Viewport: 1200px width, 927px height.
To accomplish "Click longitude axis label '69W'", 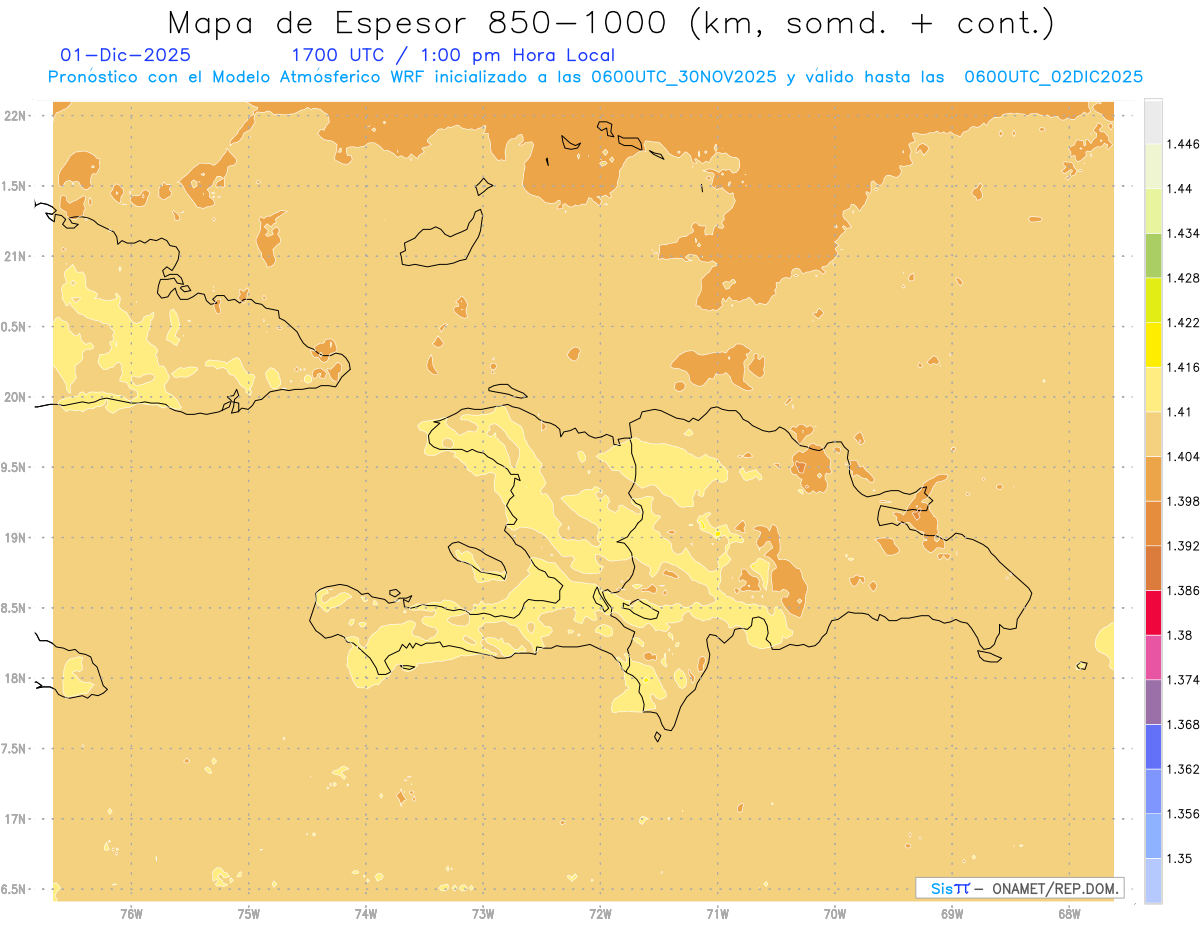I will 952,913.
